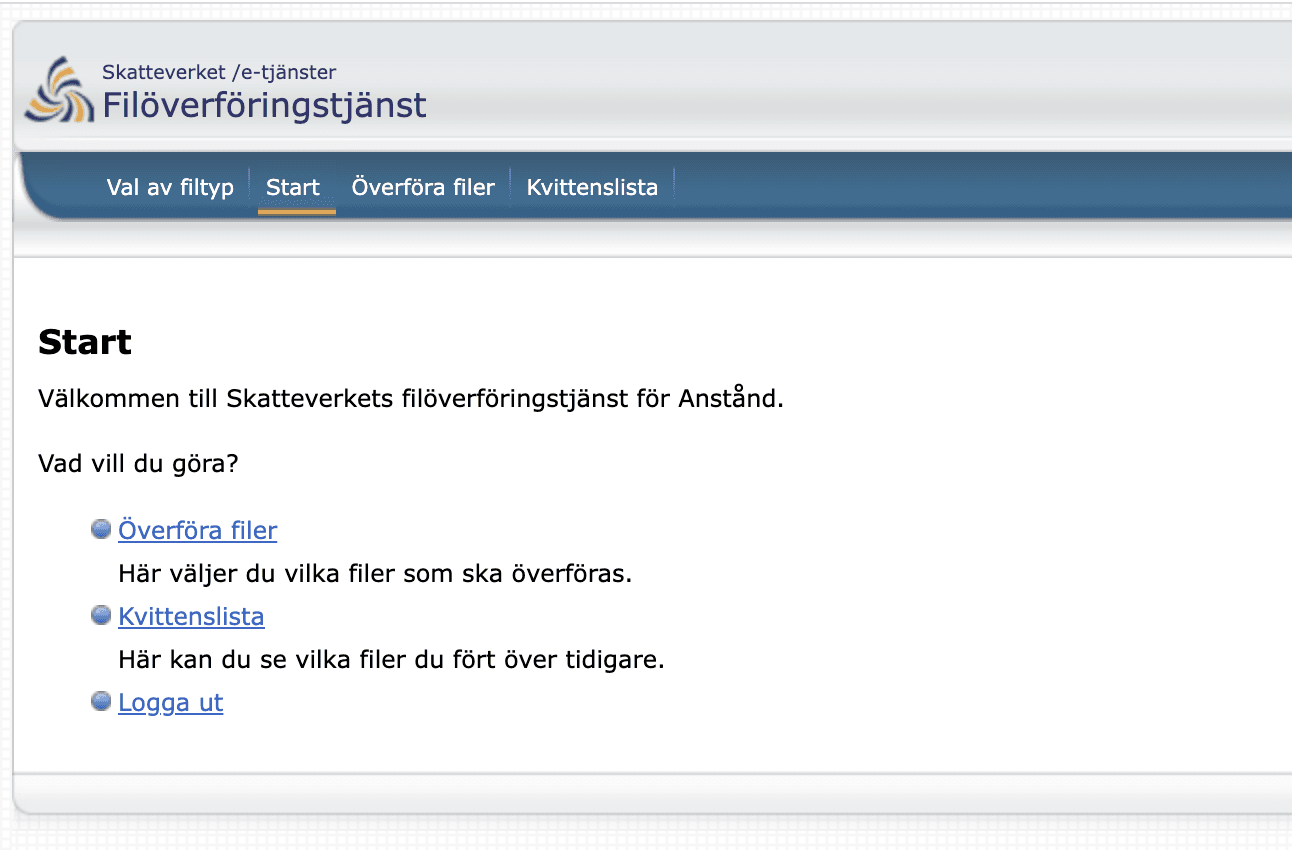This screenshot has width=1292, height=850.
Task: Click the Skatteverket swirl logo
Action: pyautogui.click(x=59, y=92)
